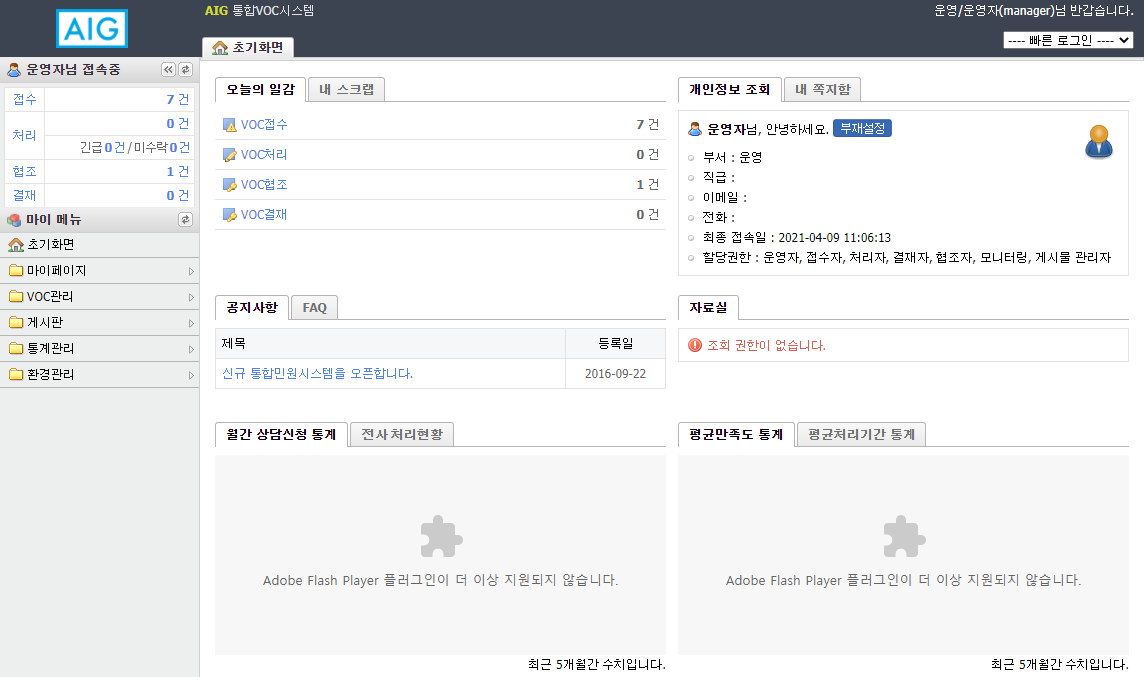The image size is (1144, 677).
Task: Click the VOC접수 warning icon
Action: (230, 125)
